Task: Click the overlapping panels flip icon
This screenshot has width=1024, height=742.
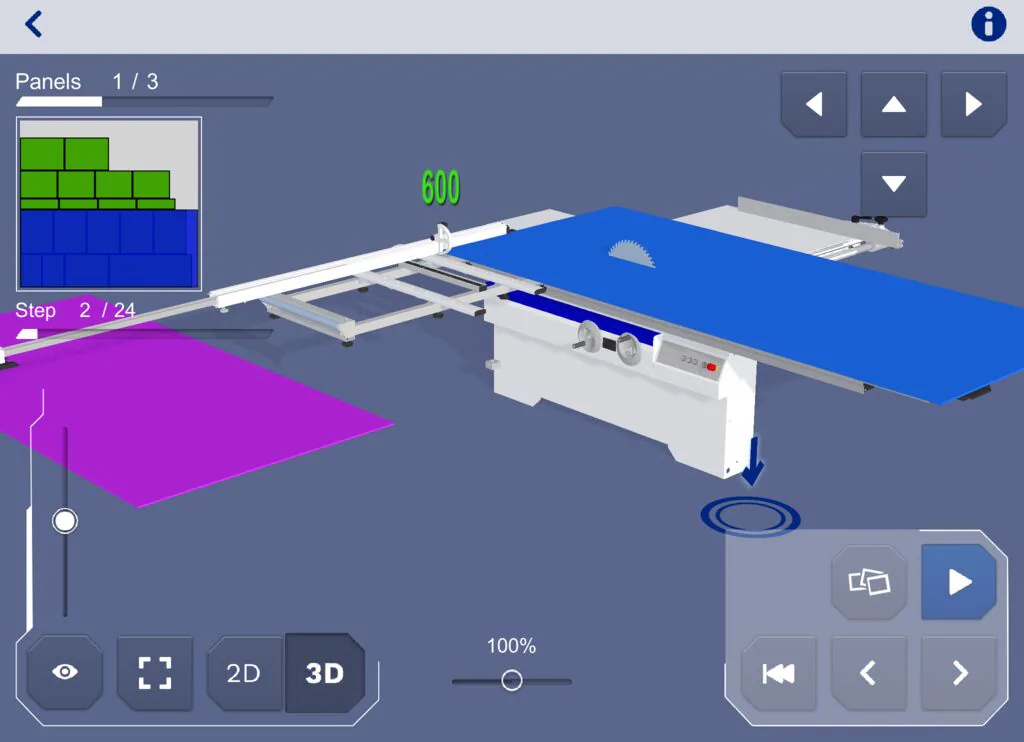Action: pyautogui.click(x=868, y=582)
